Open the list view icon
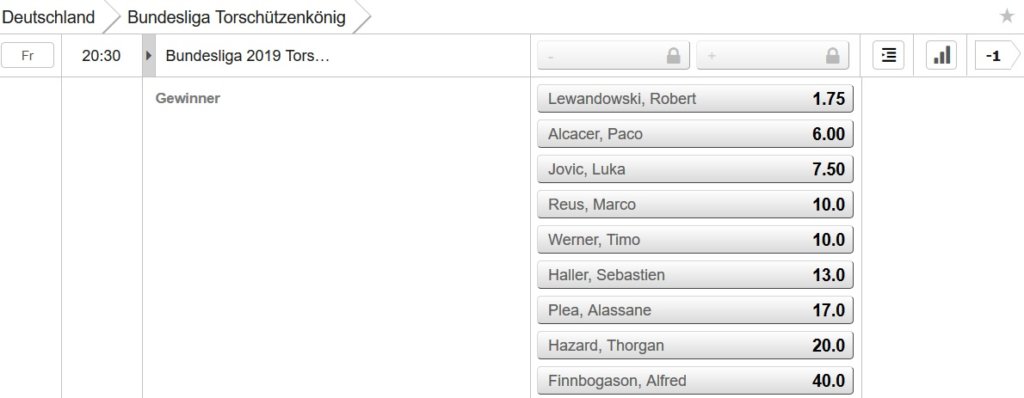The width and height of the screenshot is (1024, 398). tap(888, 56)
